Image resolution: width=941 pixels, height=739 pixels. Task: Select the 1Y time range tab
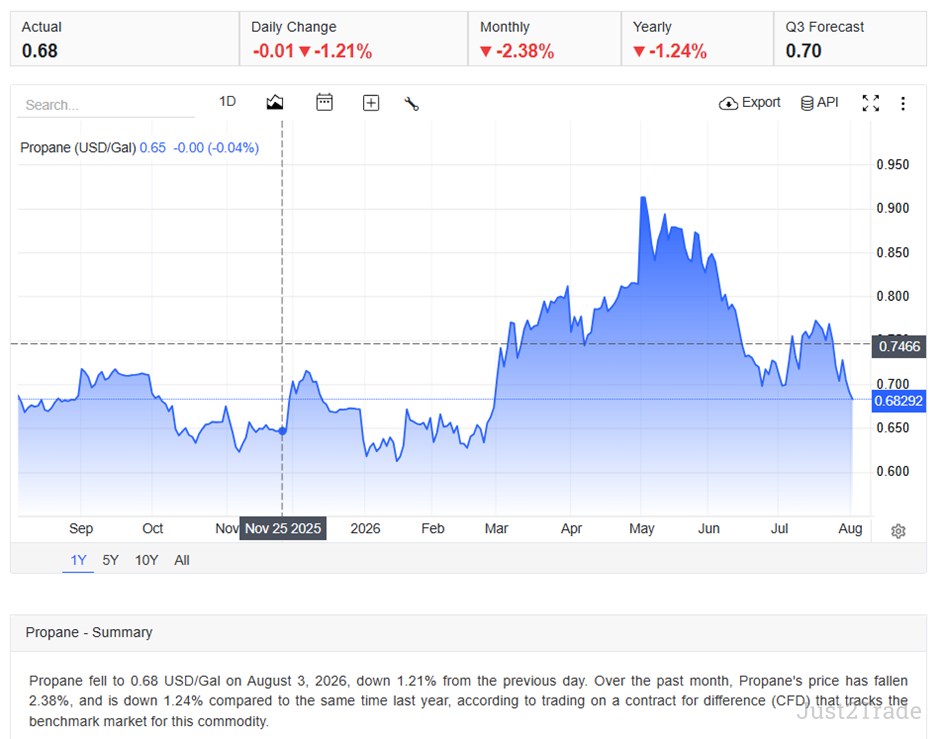pyautogui.click(x=78, y=560)
